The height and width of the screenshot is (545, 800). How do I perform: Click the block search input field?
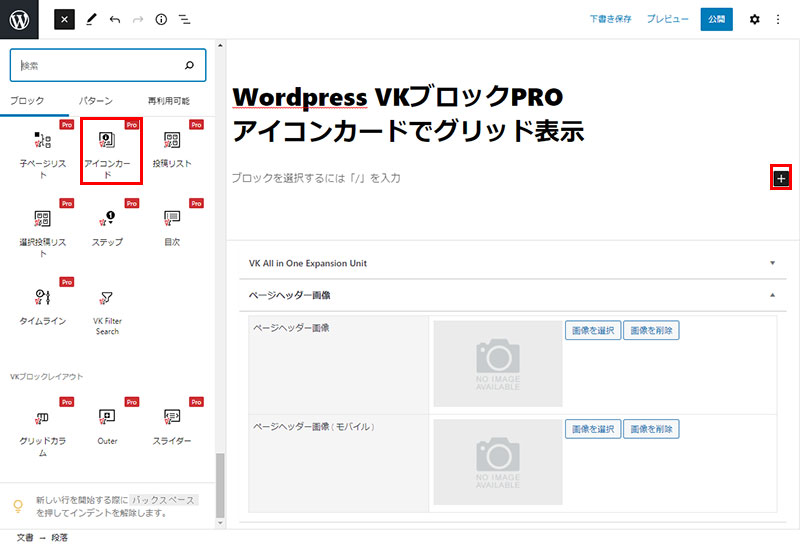pos(100,66)
